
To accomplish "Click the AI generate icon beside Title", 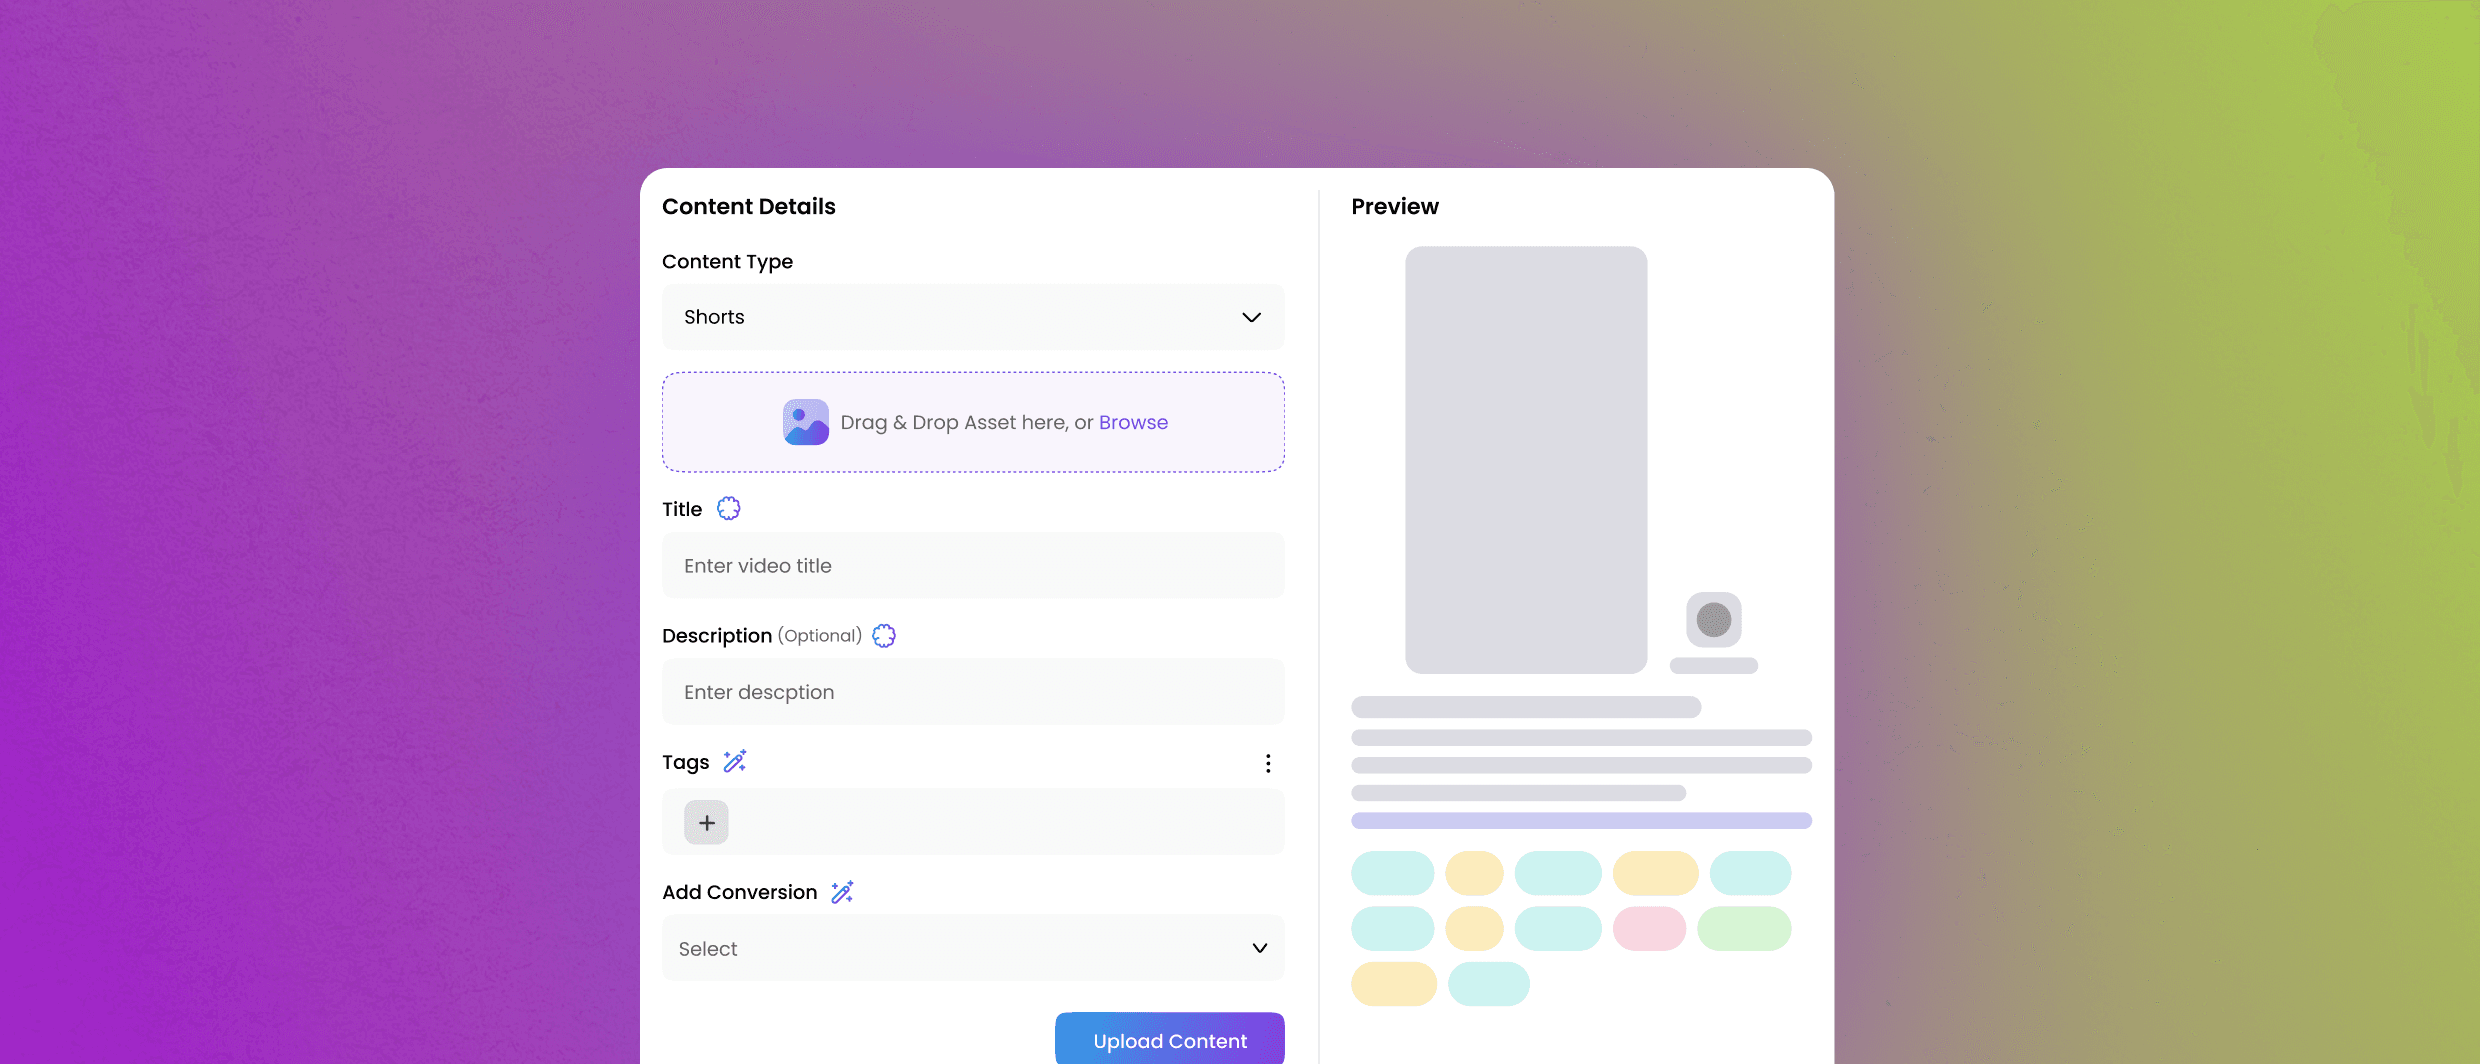I will (729, 509).
